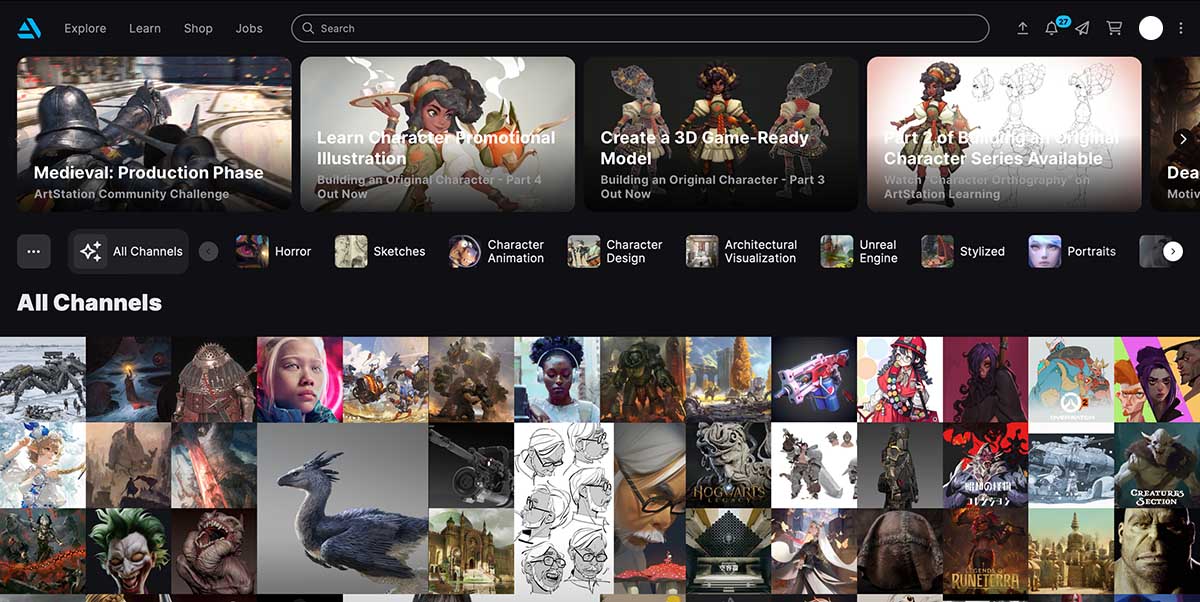Click the ArtStation logo
Image resolution: width=1200 pixels, height=602 pixels.
pyautogui.click(x=29, y=28)
